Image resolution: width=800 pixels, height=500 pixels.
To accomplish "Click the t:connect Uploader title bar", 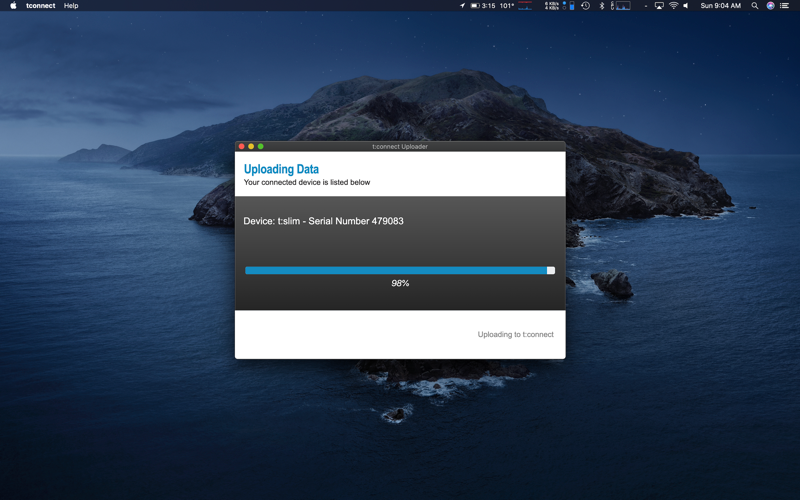I will coord(400,146).
